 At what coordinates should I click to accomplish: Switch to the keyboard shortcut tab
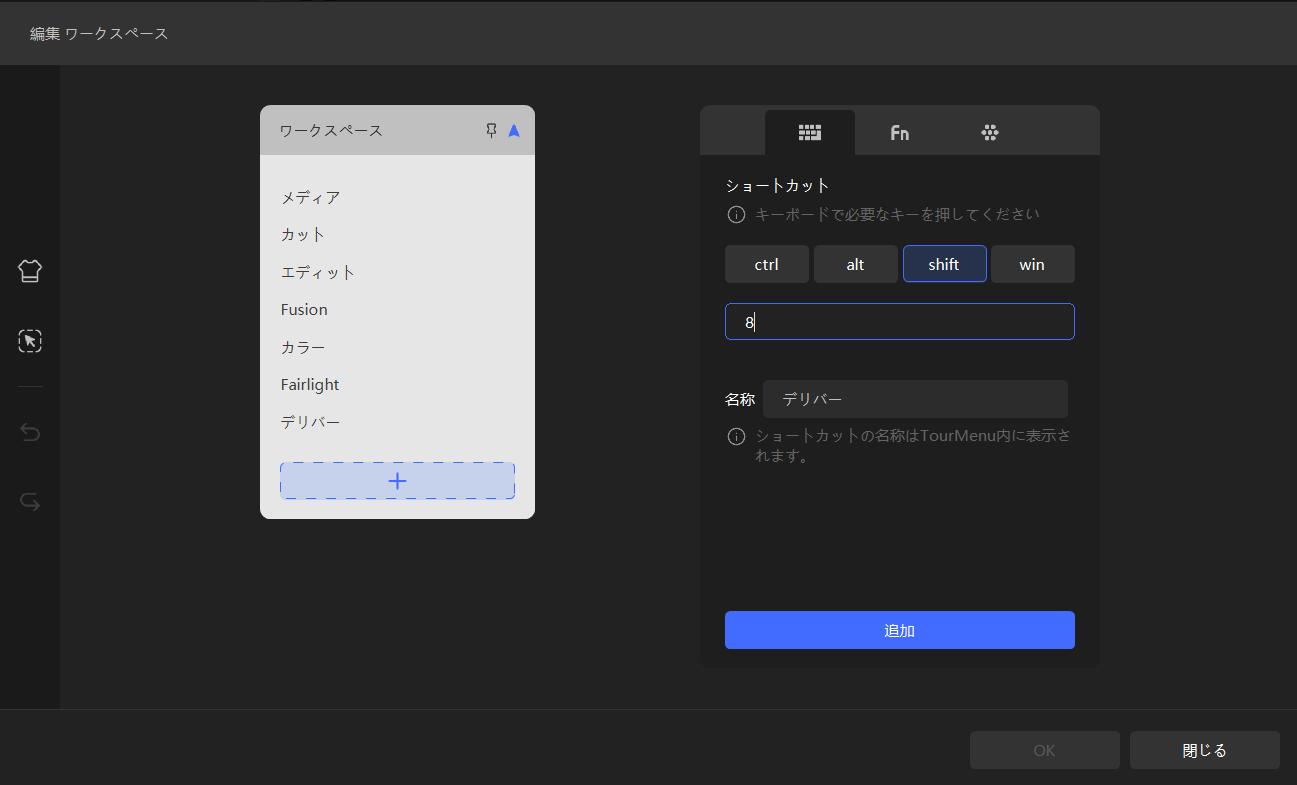[x=810, y=132]
